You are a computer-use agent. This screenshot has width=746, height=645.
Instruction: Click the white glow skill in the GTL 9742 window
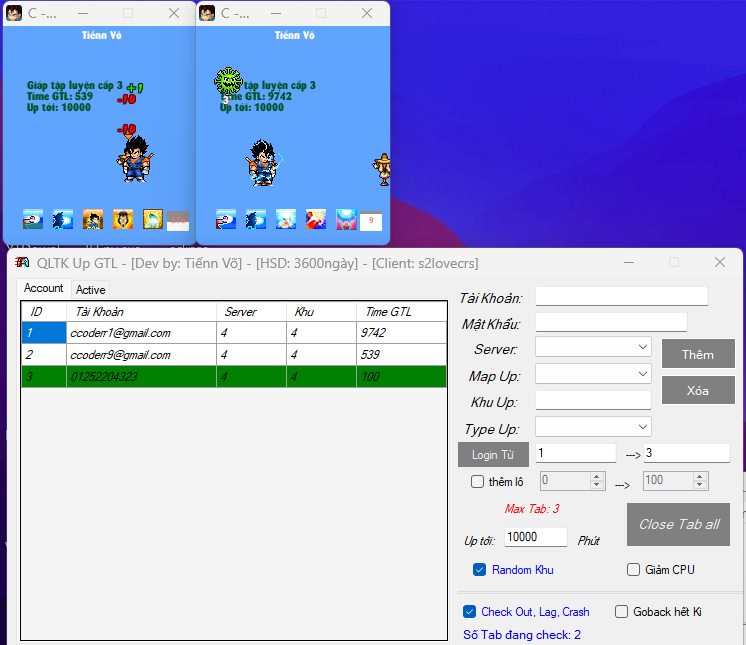286,219
